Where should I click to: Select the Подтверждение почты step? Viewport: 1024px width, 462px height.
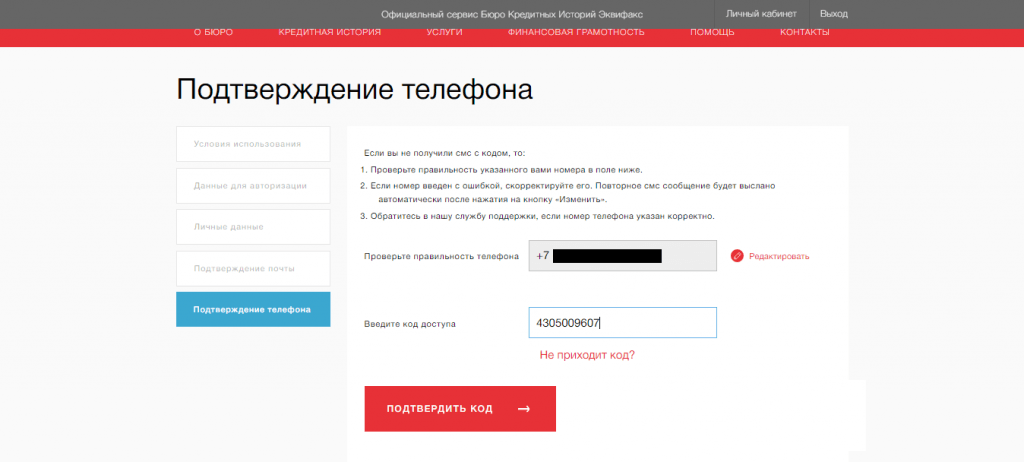253,268
